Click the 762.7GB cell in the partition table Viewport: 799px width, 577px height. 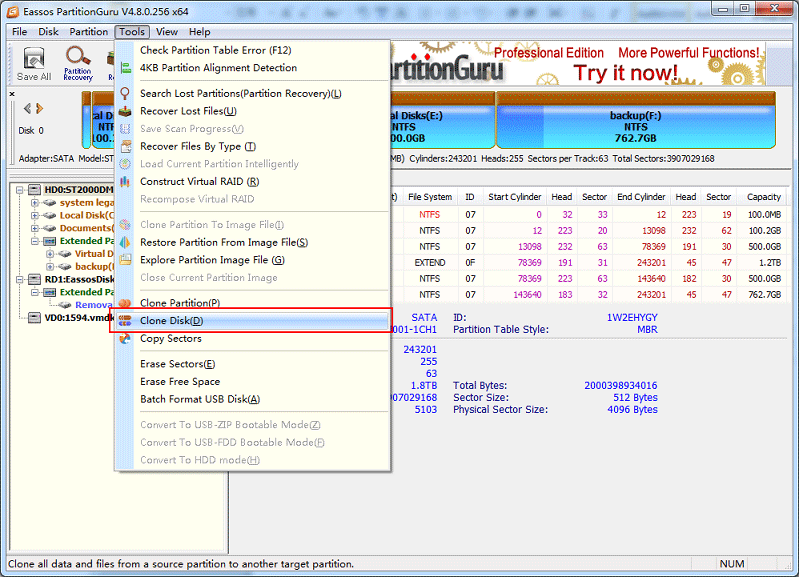[x=764, y=295]
